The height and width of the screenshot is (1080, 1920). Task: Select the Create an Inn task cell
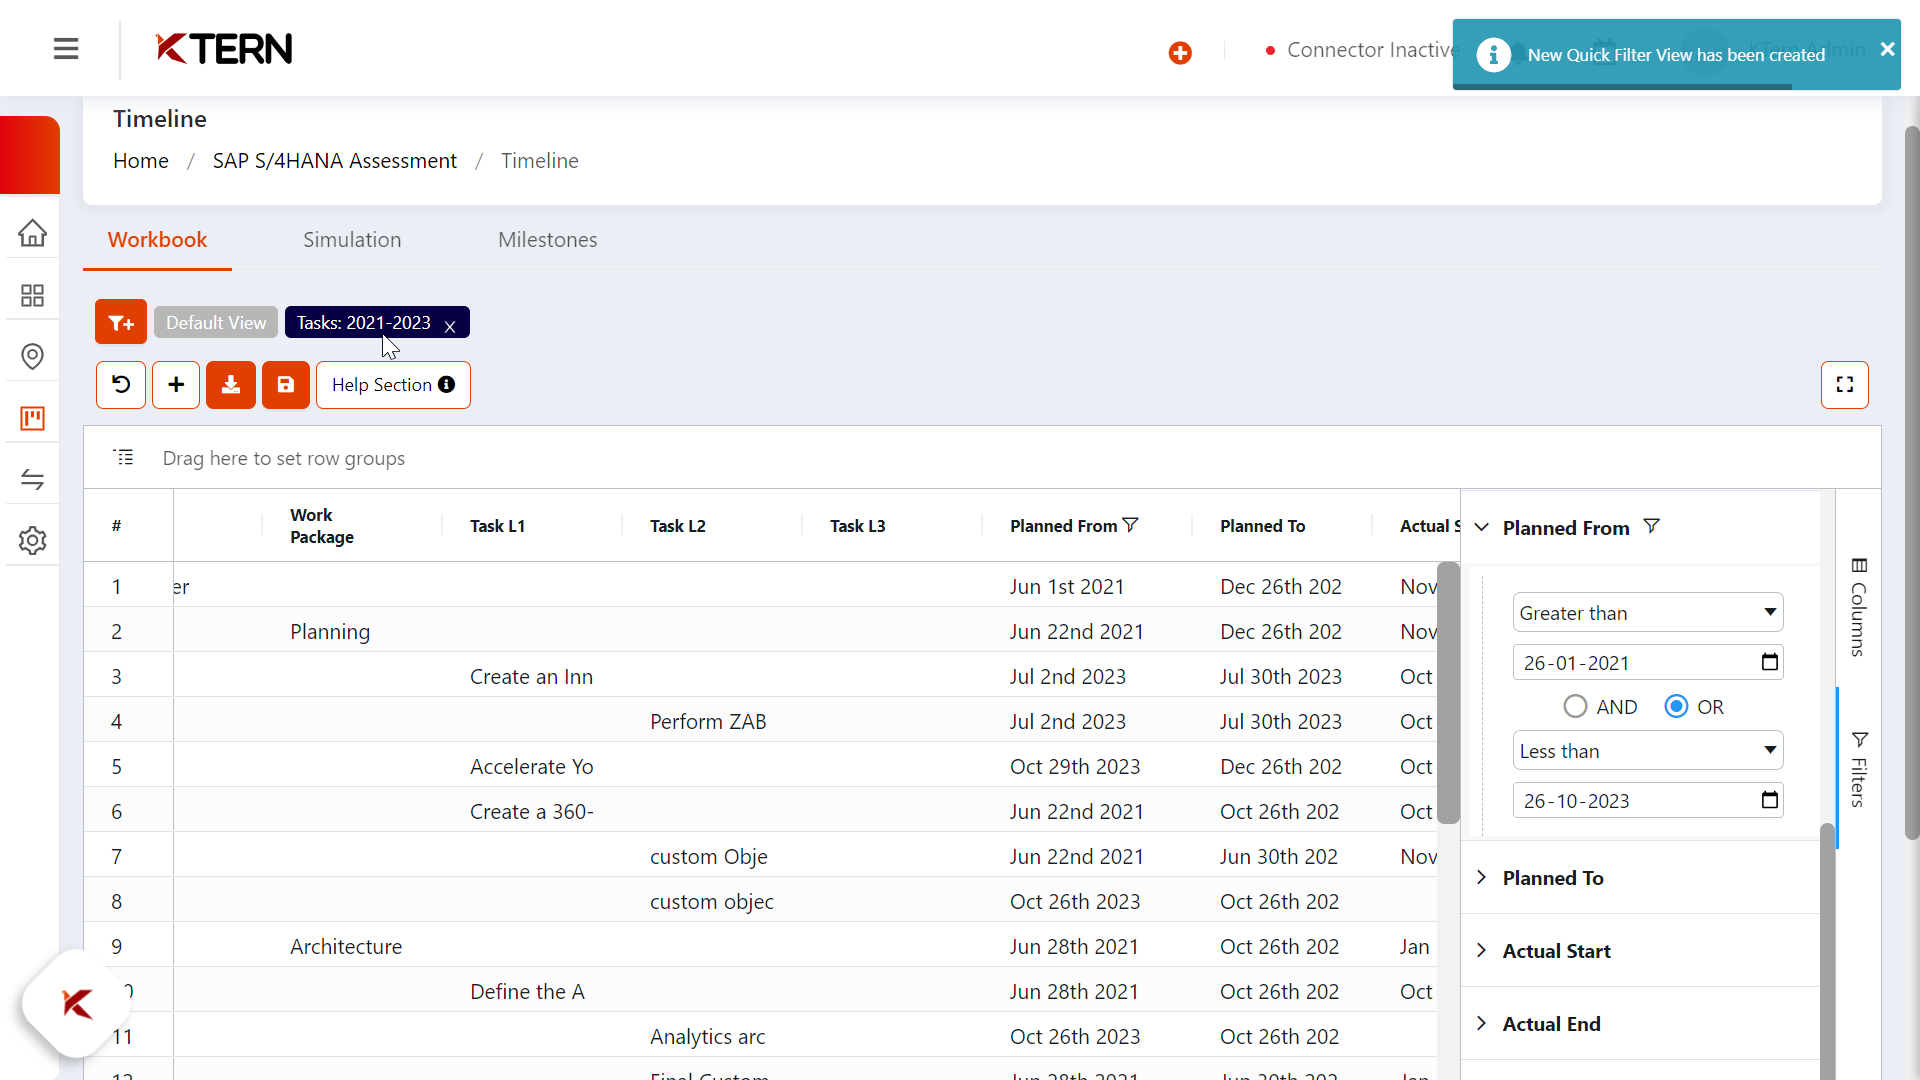click(532, 676)
